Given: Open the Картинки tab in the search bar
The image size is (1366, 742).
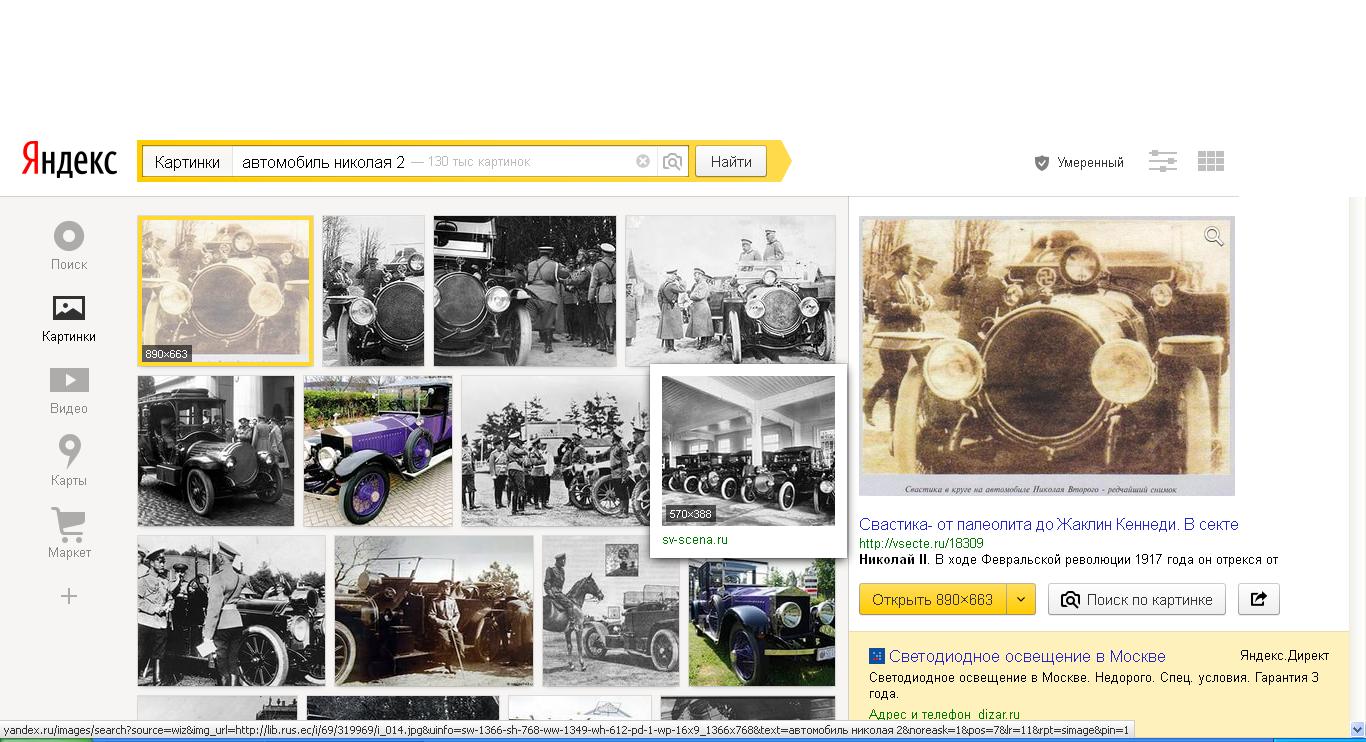Looking at the screenshot, I should tap(187, 162).
